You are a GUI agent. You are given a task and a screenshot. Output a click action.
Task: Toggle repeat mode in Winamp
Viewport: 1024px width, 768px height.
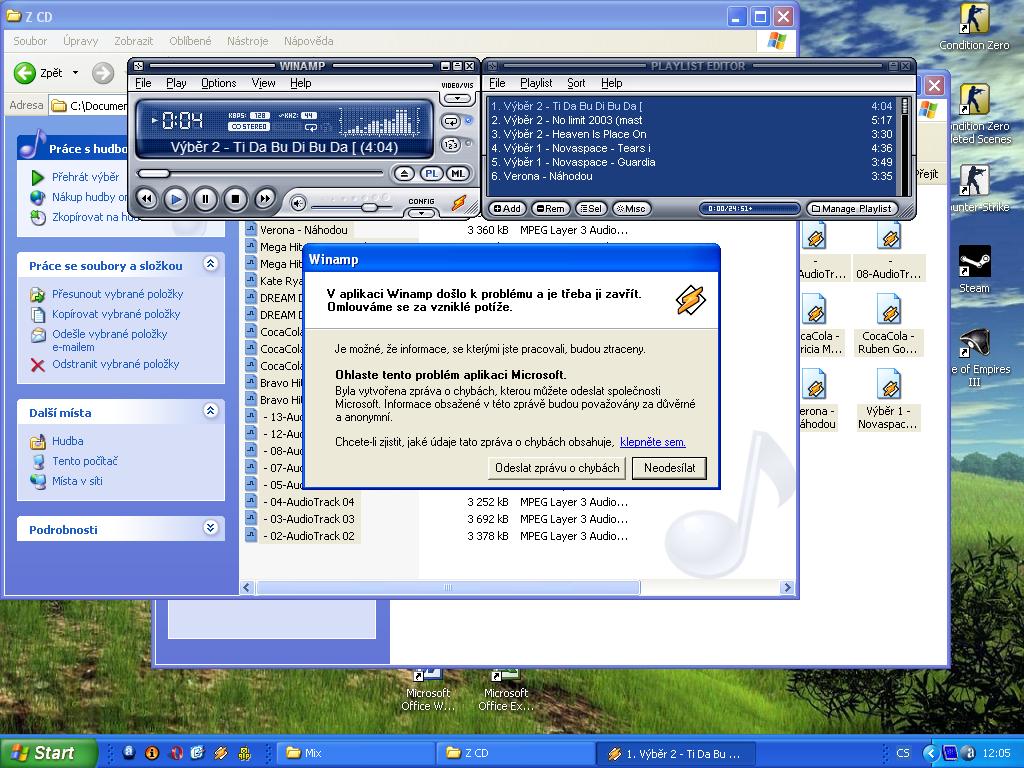tap(451, 121)
